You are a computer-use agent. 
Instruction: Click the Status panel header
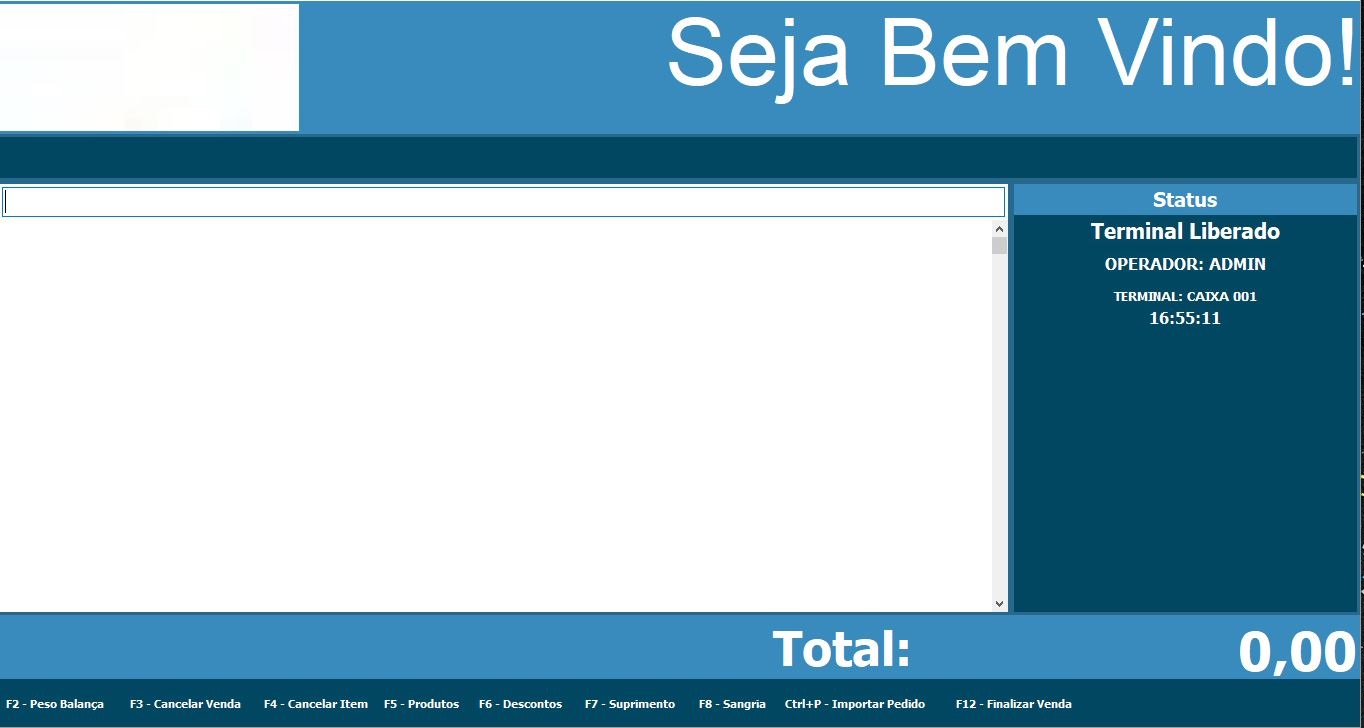[x=1185, y=200]
